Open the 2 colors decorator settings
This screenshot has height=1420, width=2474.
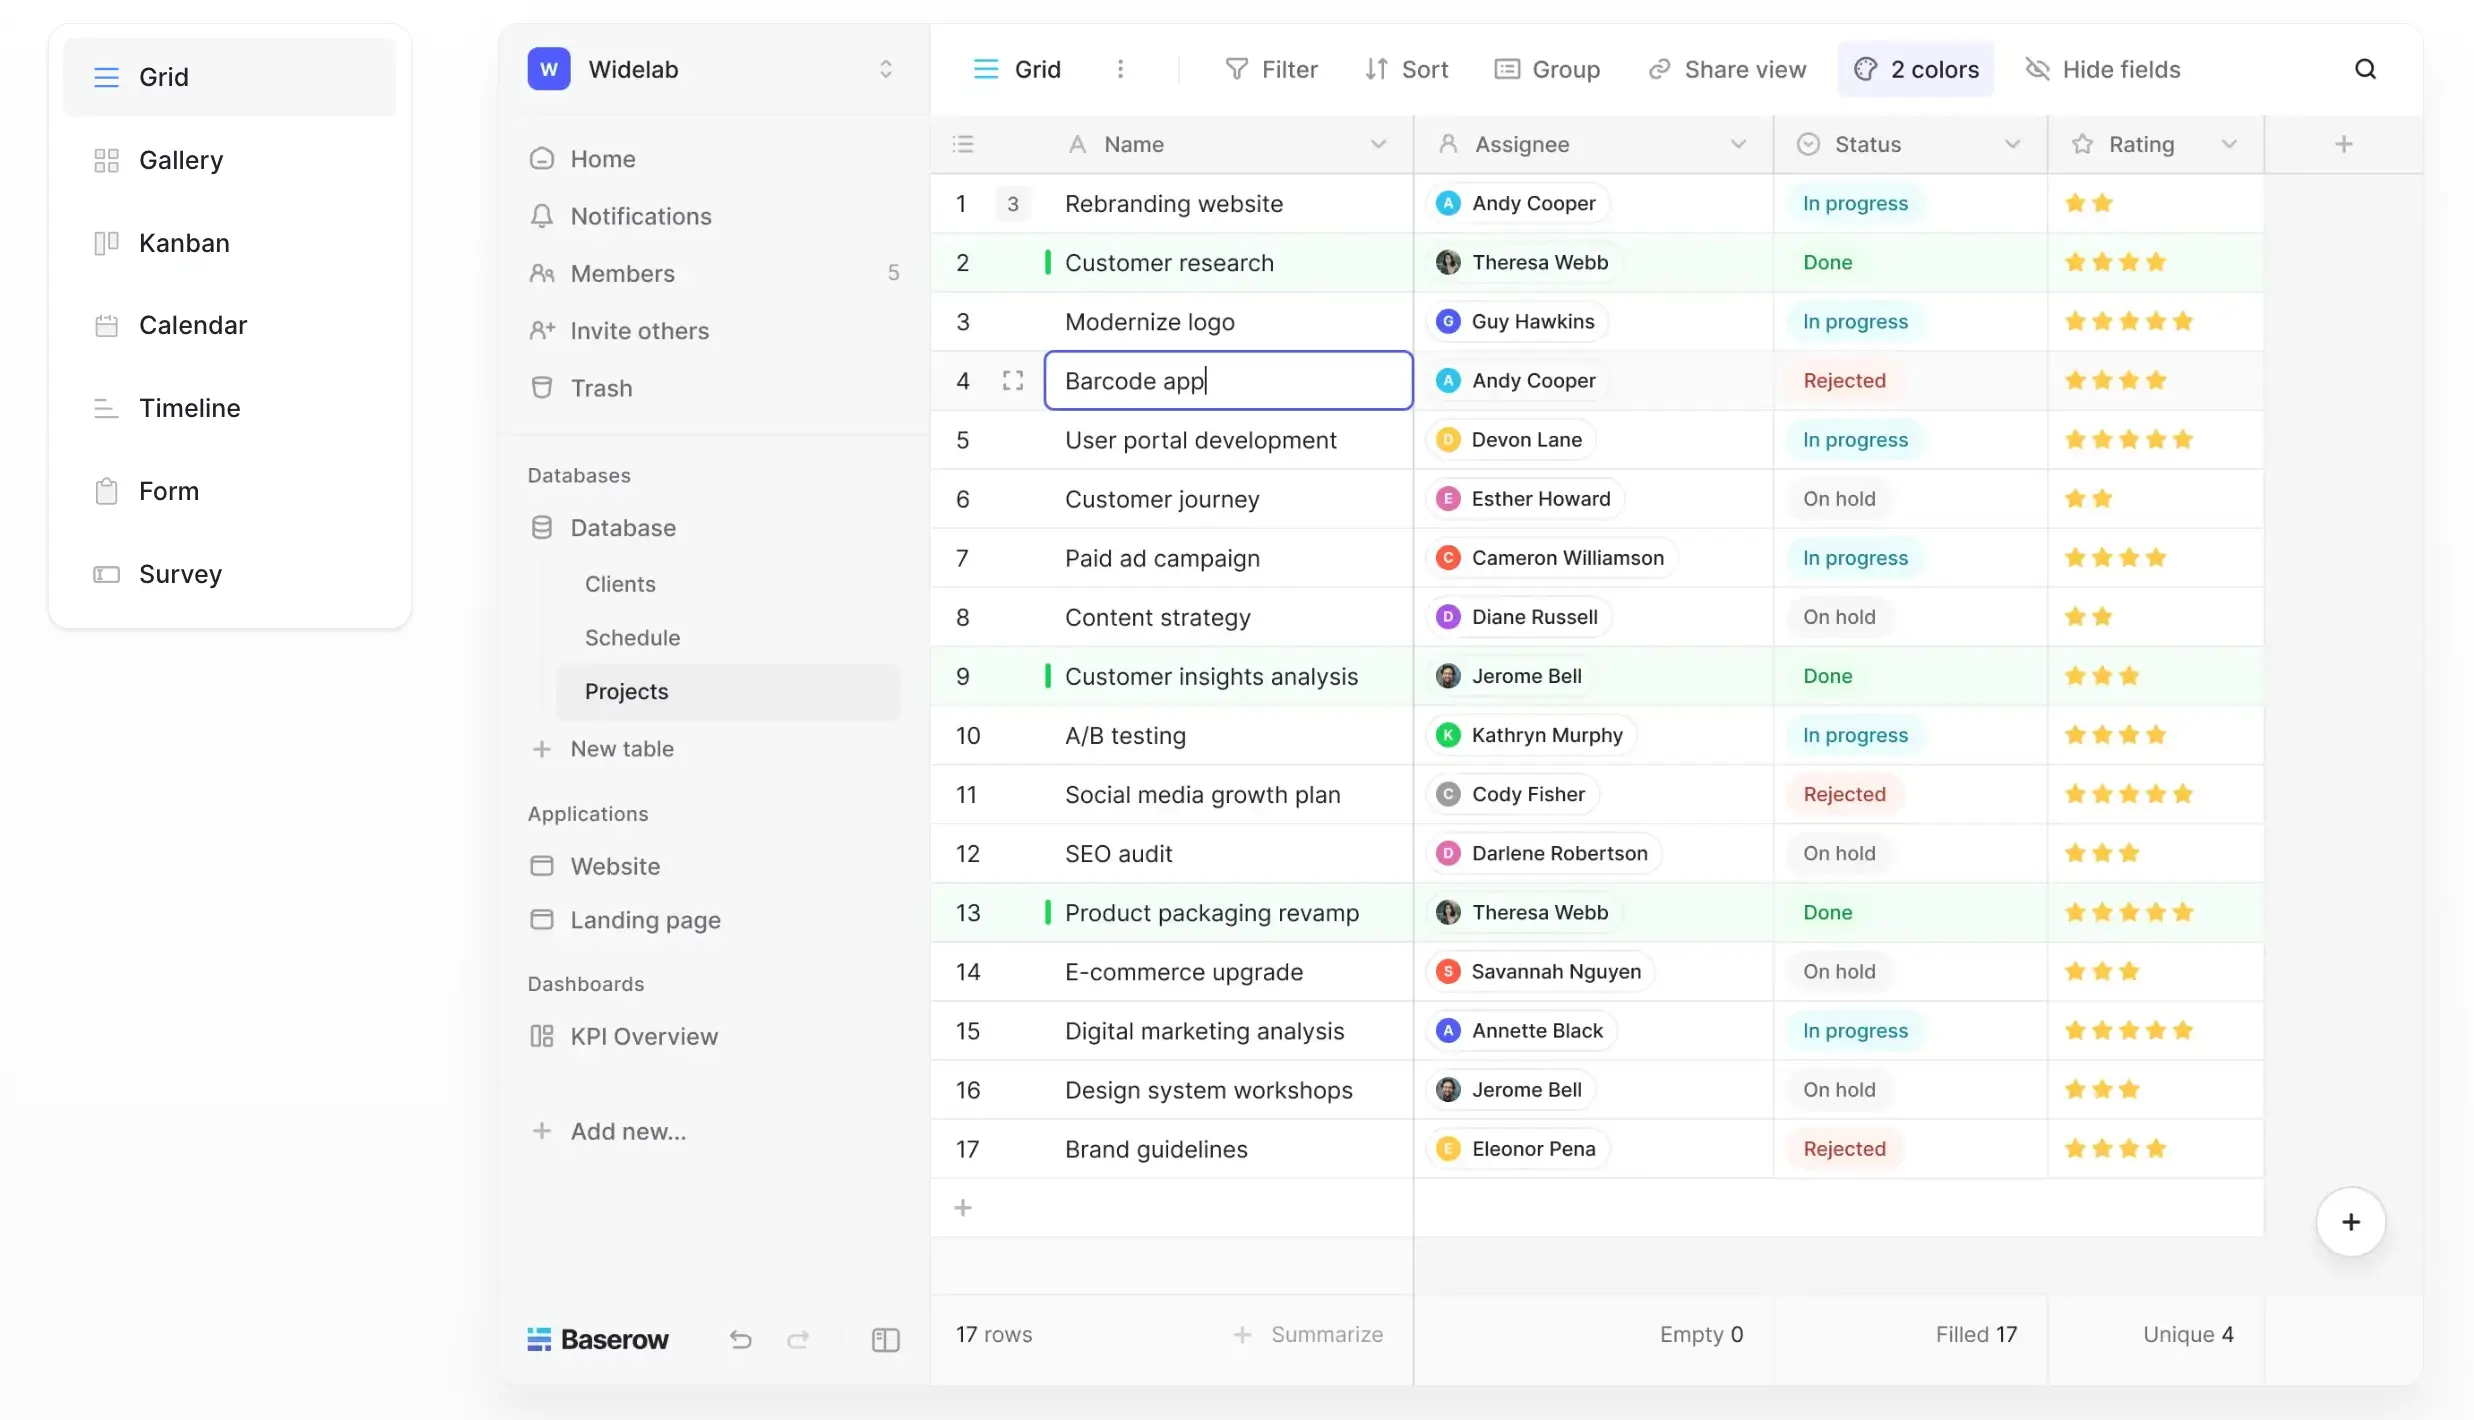coord(1916,68)
